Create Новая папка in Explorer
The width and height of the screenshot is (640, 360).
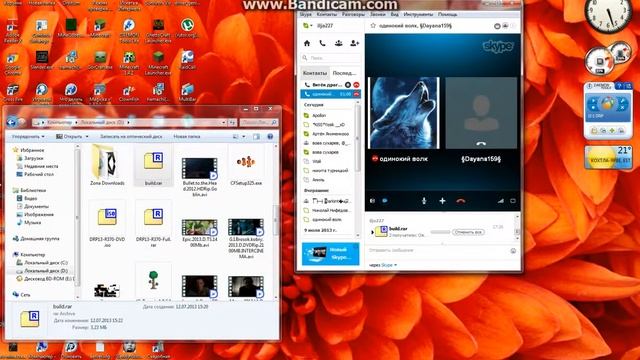pyautogui.click(x=187, y=136)
